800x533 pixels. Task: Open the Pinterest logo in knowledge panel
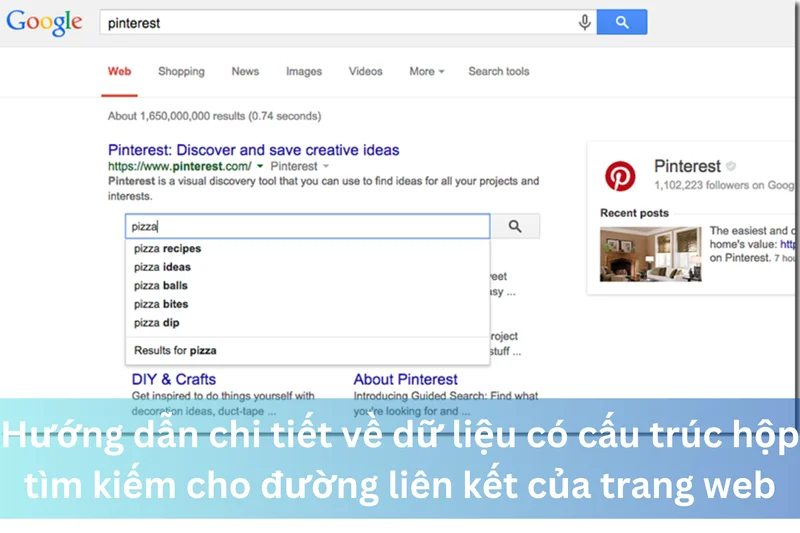pos(620,176)
